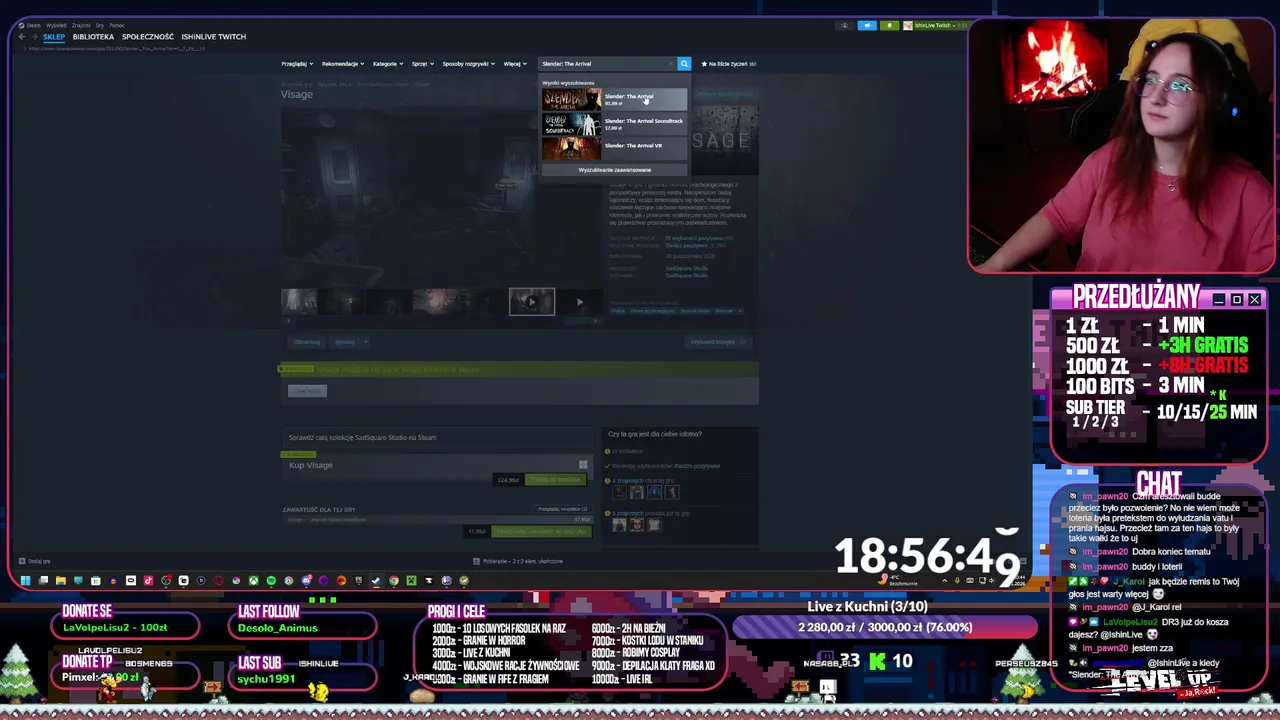Screen dimensions: 1280x720
Task: Expand the Ignoruj dropdown arrow
Action: pos(366,342)
